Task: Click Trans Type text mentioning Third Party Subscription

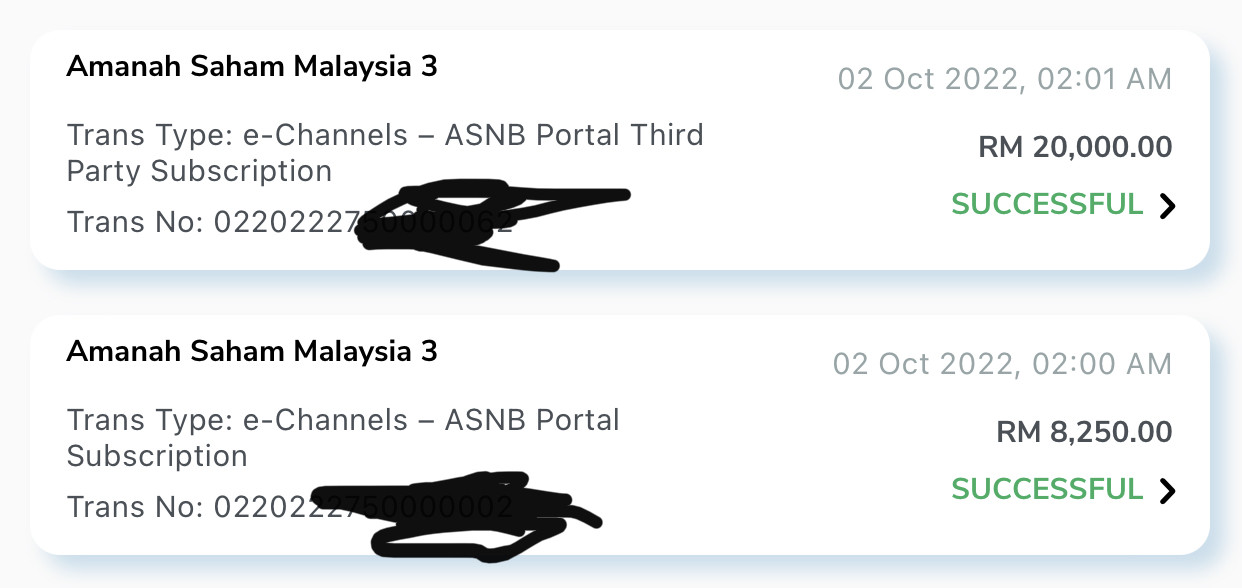Action: pyautogui.click(x=385, y=153)
